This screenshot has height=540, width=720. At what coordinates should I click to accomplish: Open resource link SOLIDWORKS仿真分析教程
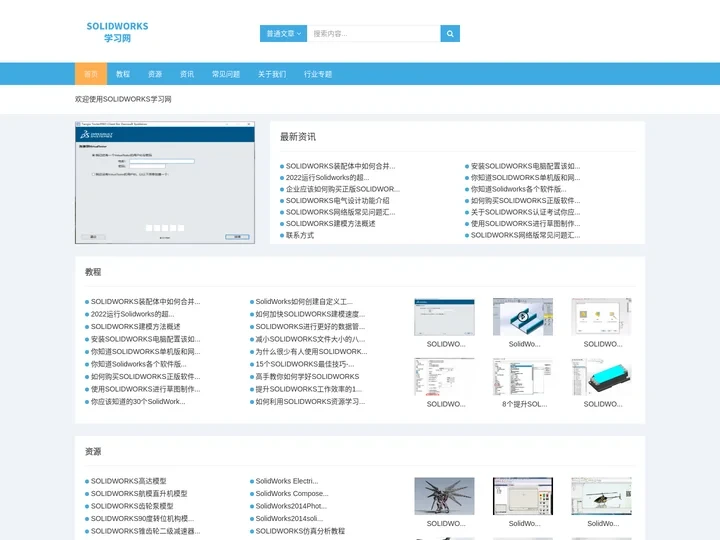pos(300,531)
